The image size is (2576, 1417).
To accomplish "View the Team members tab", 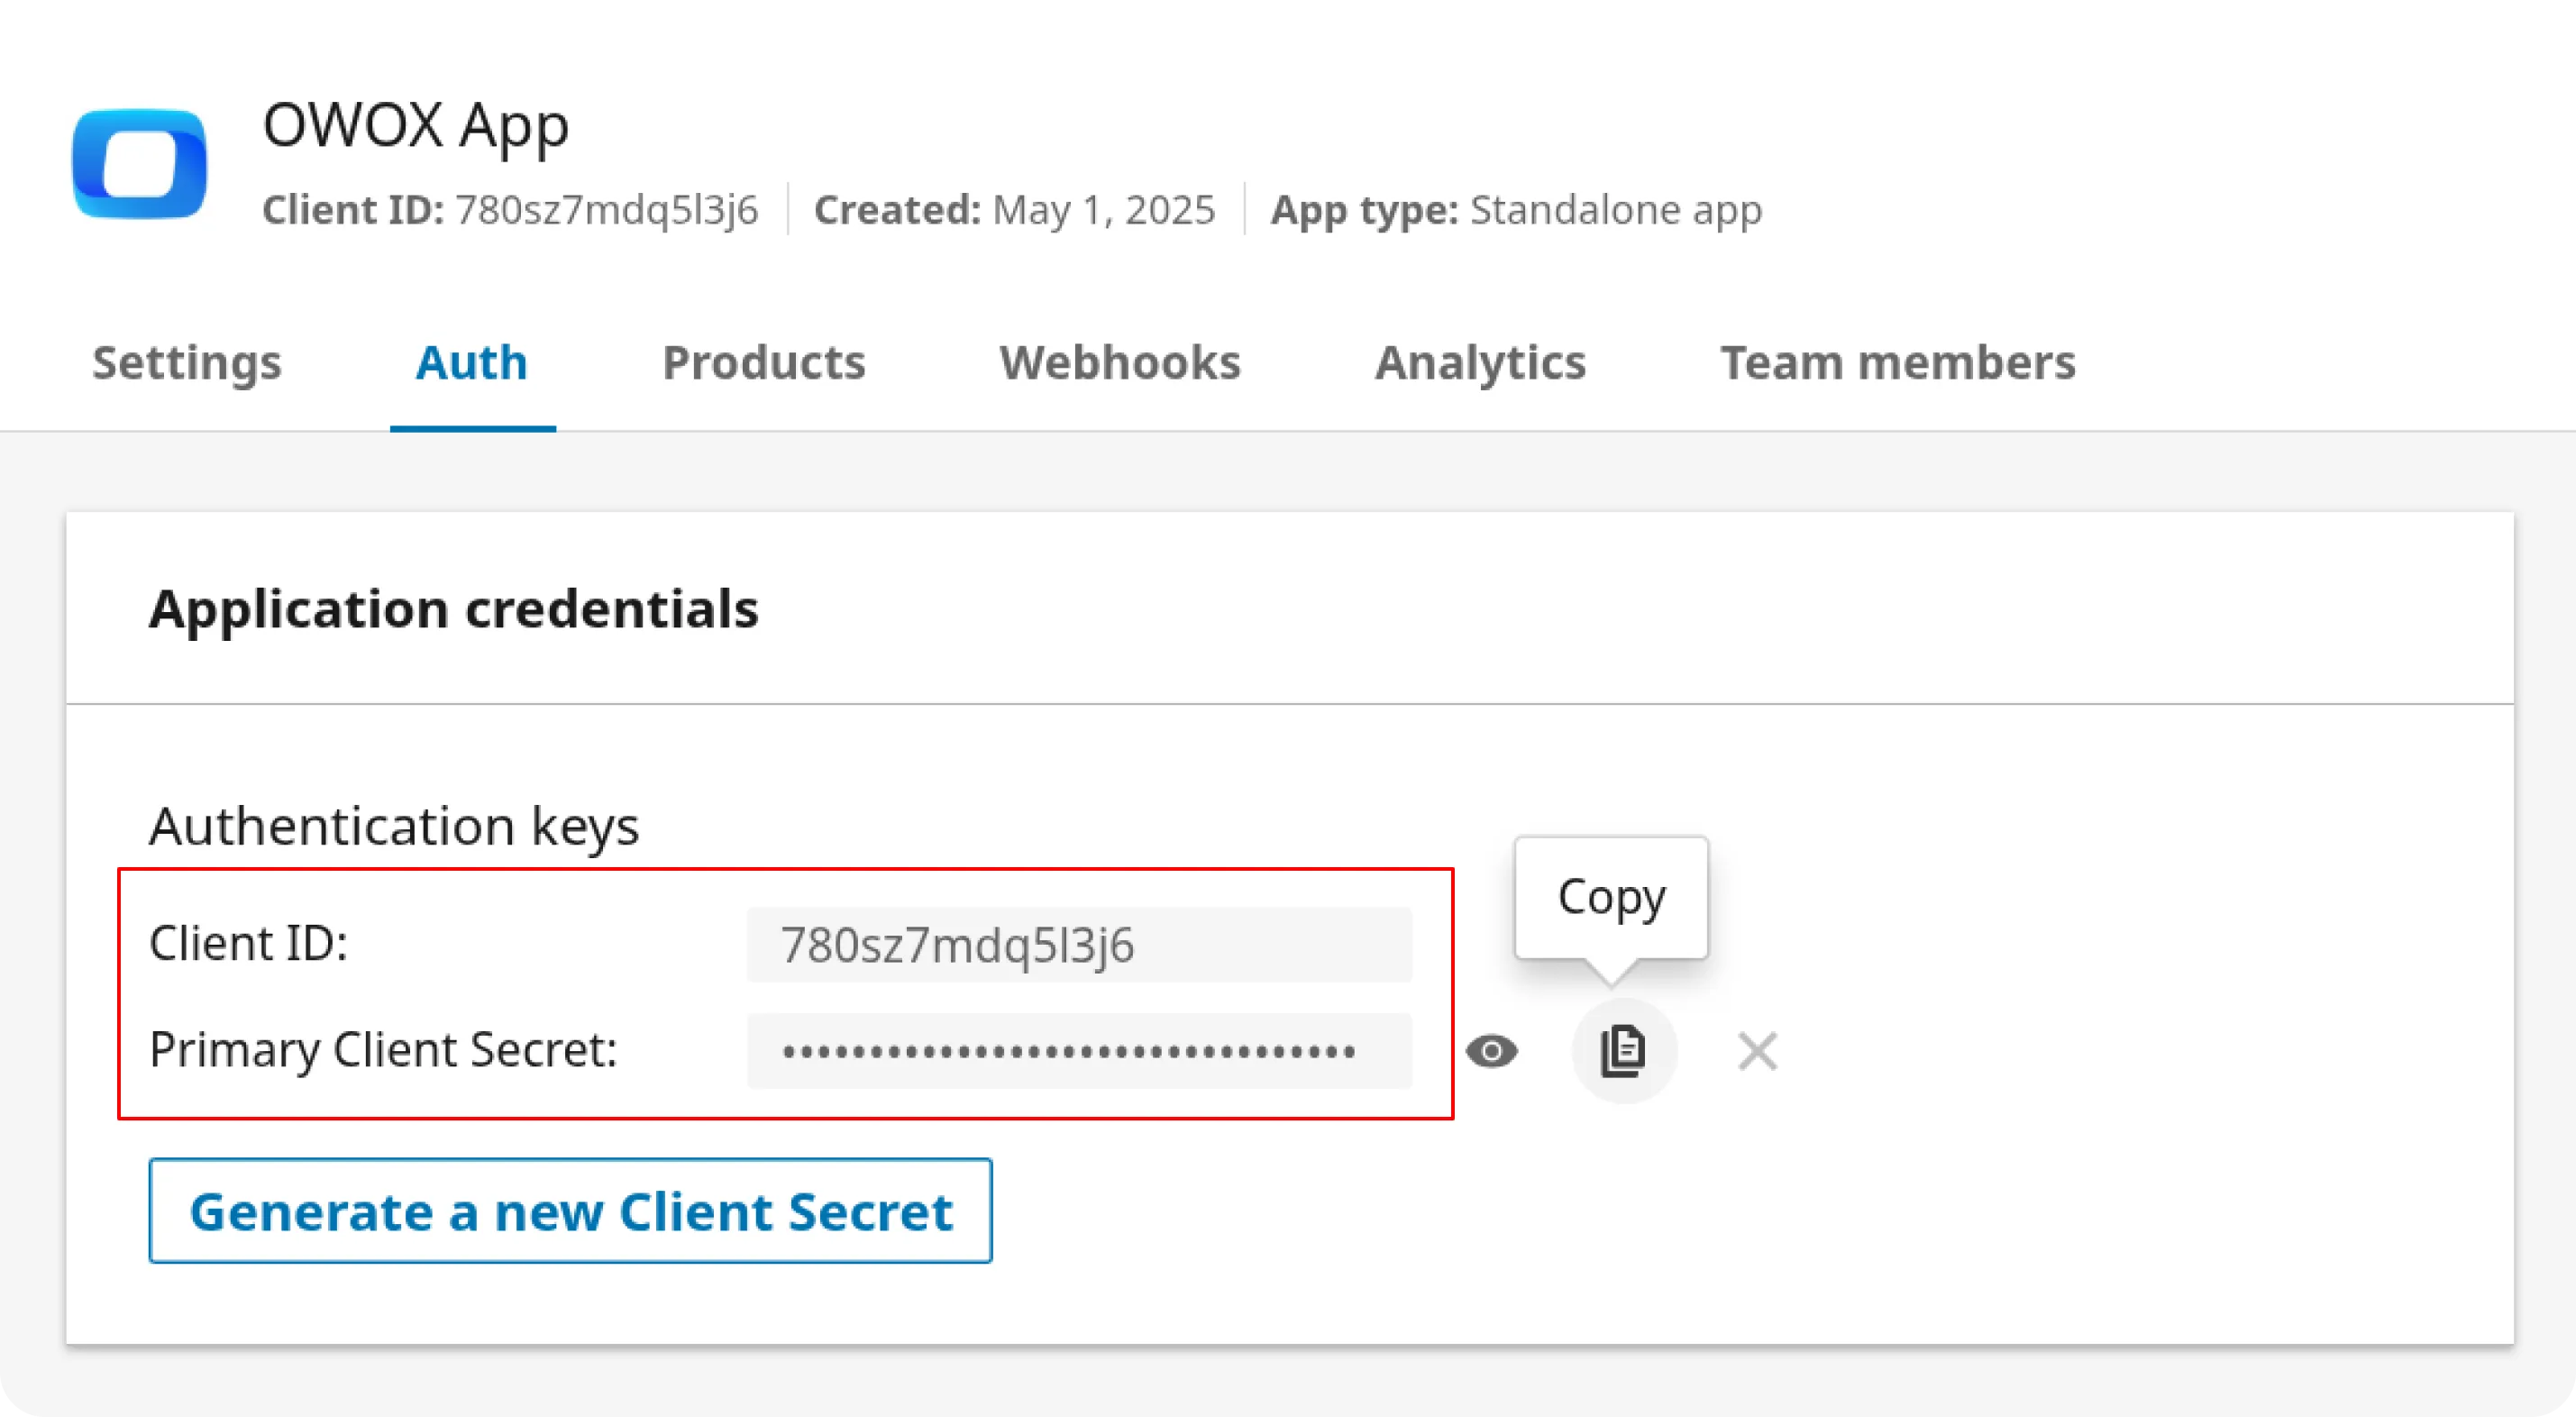I will pyautogui.click(x=1897, y=362).
